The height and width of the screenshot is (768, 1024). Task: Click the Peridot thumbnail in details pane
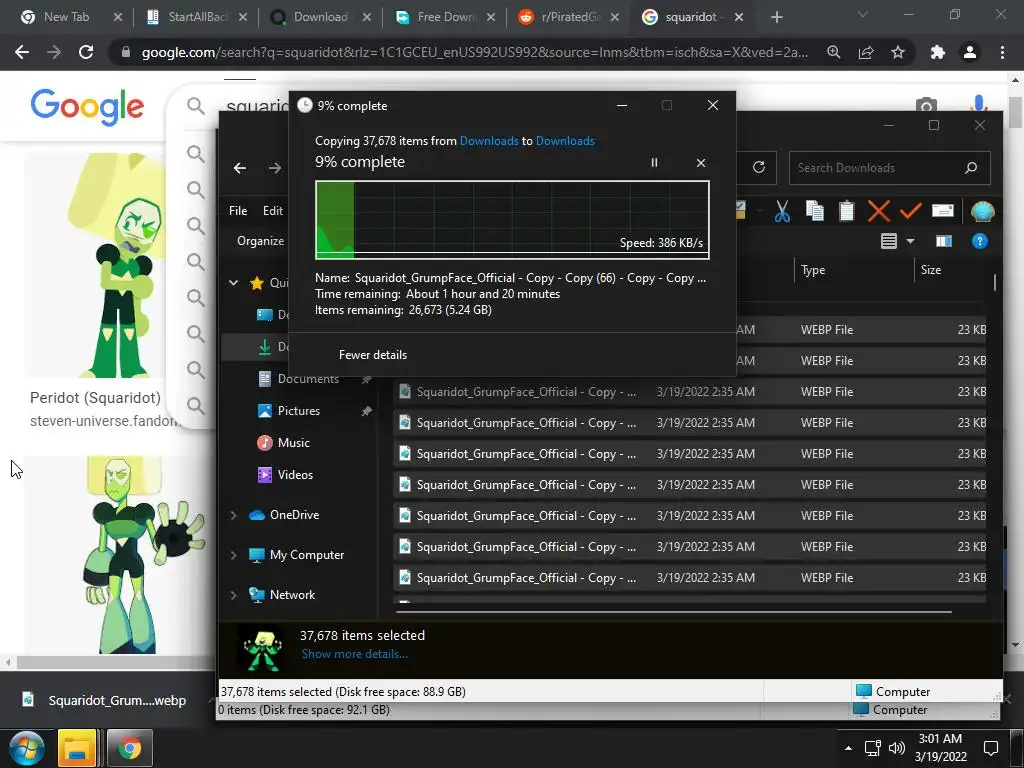click(262, 650)
